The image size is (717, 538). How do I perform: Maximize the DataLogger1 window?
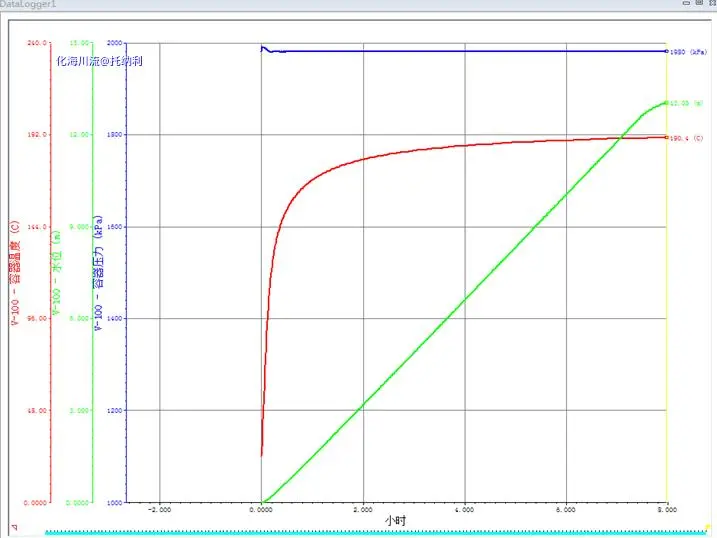point(699,3)
